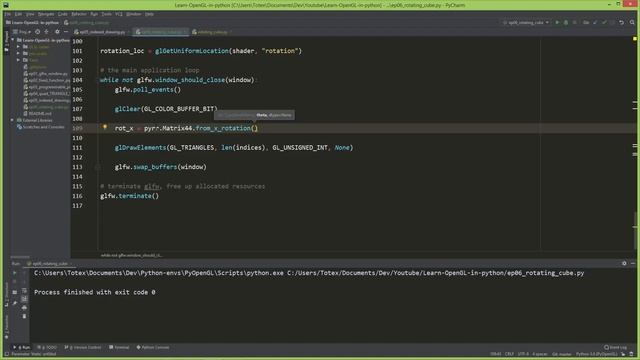Image resolution: width=640 pixels, height=360 pixels.
Task: Open the run configuration dropdown ep06_rotating_cube
Action: 526,22
